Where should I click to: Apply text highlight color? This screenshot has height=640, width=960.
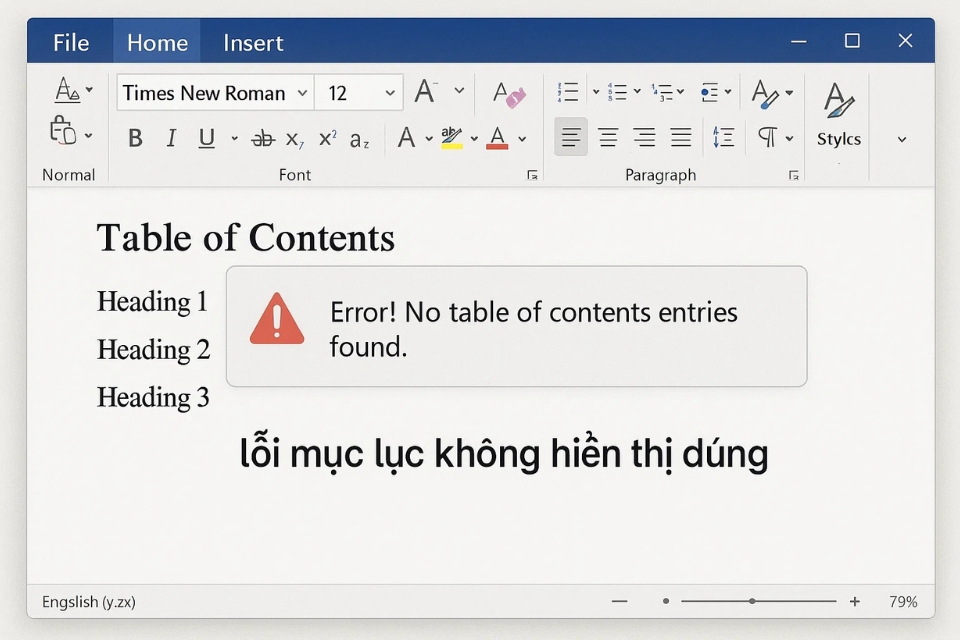click(451, 138)
